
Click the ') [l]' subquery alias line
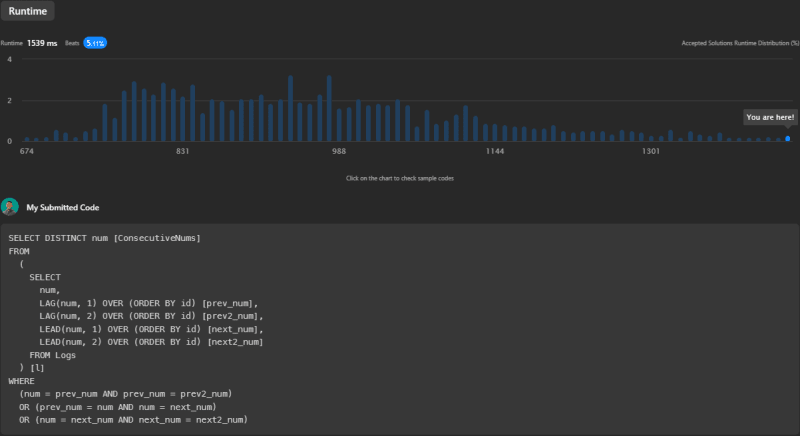32,368
